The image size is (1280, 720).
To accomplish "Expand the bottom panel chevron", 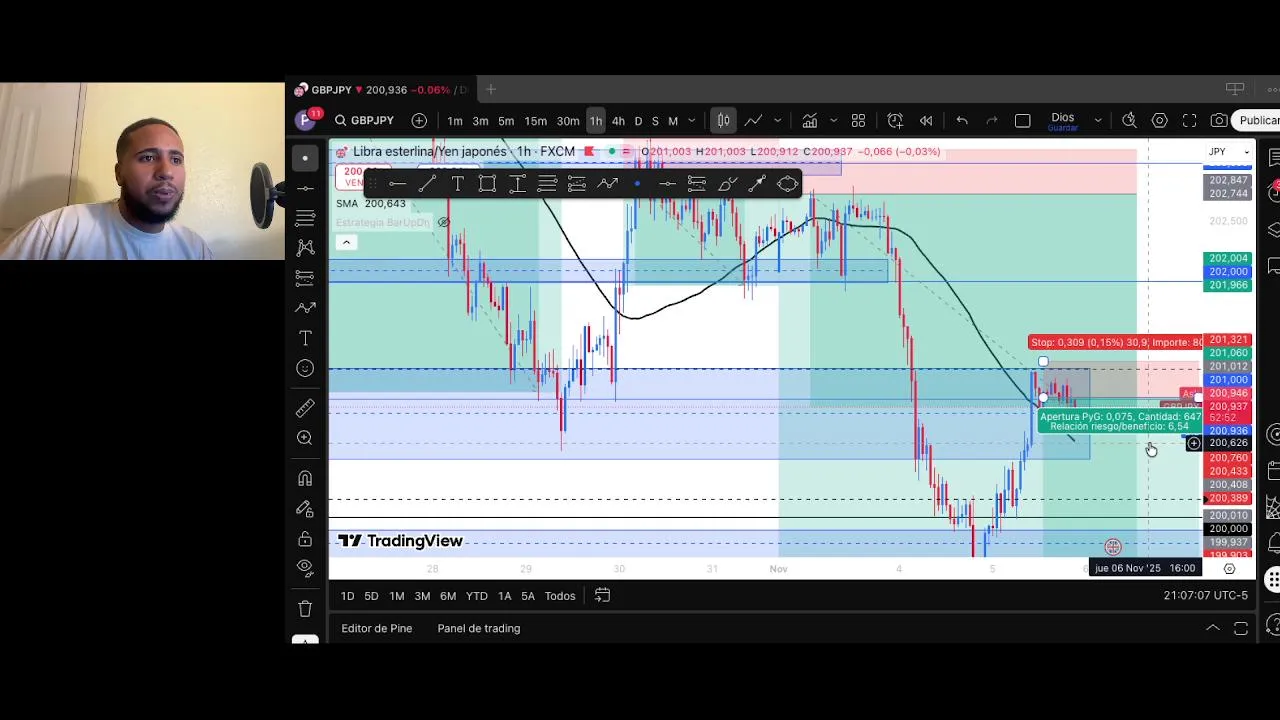I will tap(1212, 628).
